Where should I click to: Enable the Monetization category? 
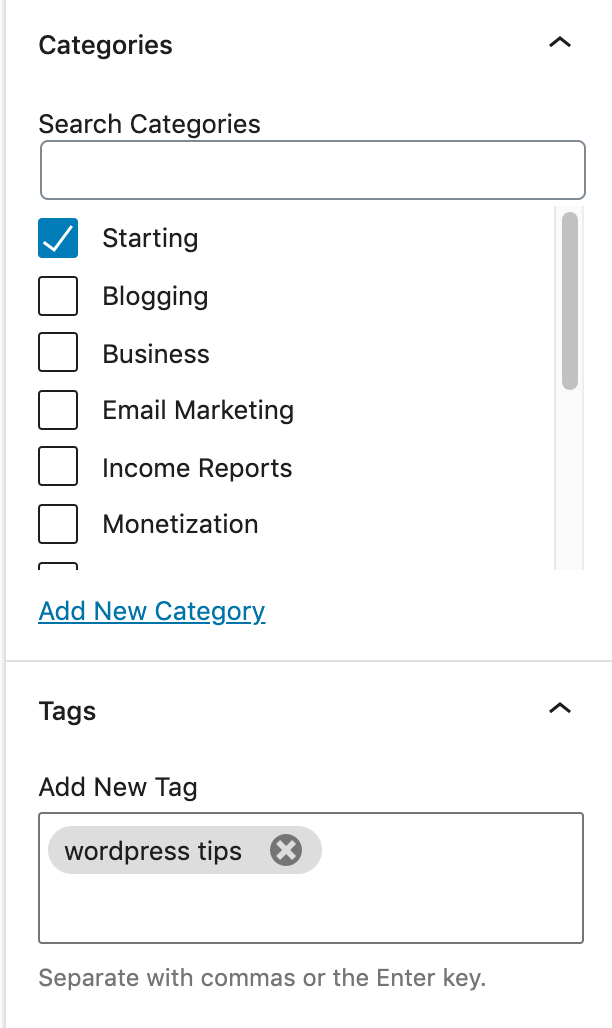click(x=58, y=524)
